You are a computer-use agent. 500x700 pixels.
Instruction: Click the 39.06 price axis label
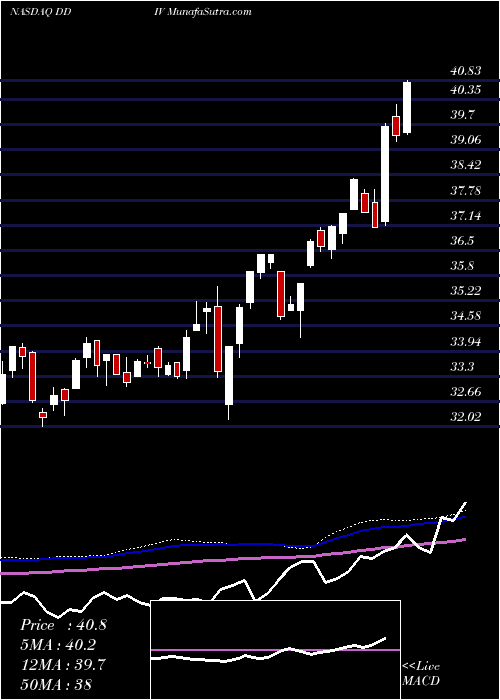pos(465,140)
